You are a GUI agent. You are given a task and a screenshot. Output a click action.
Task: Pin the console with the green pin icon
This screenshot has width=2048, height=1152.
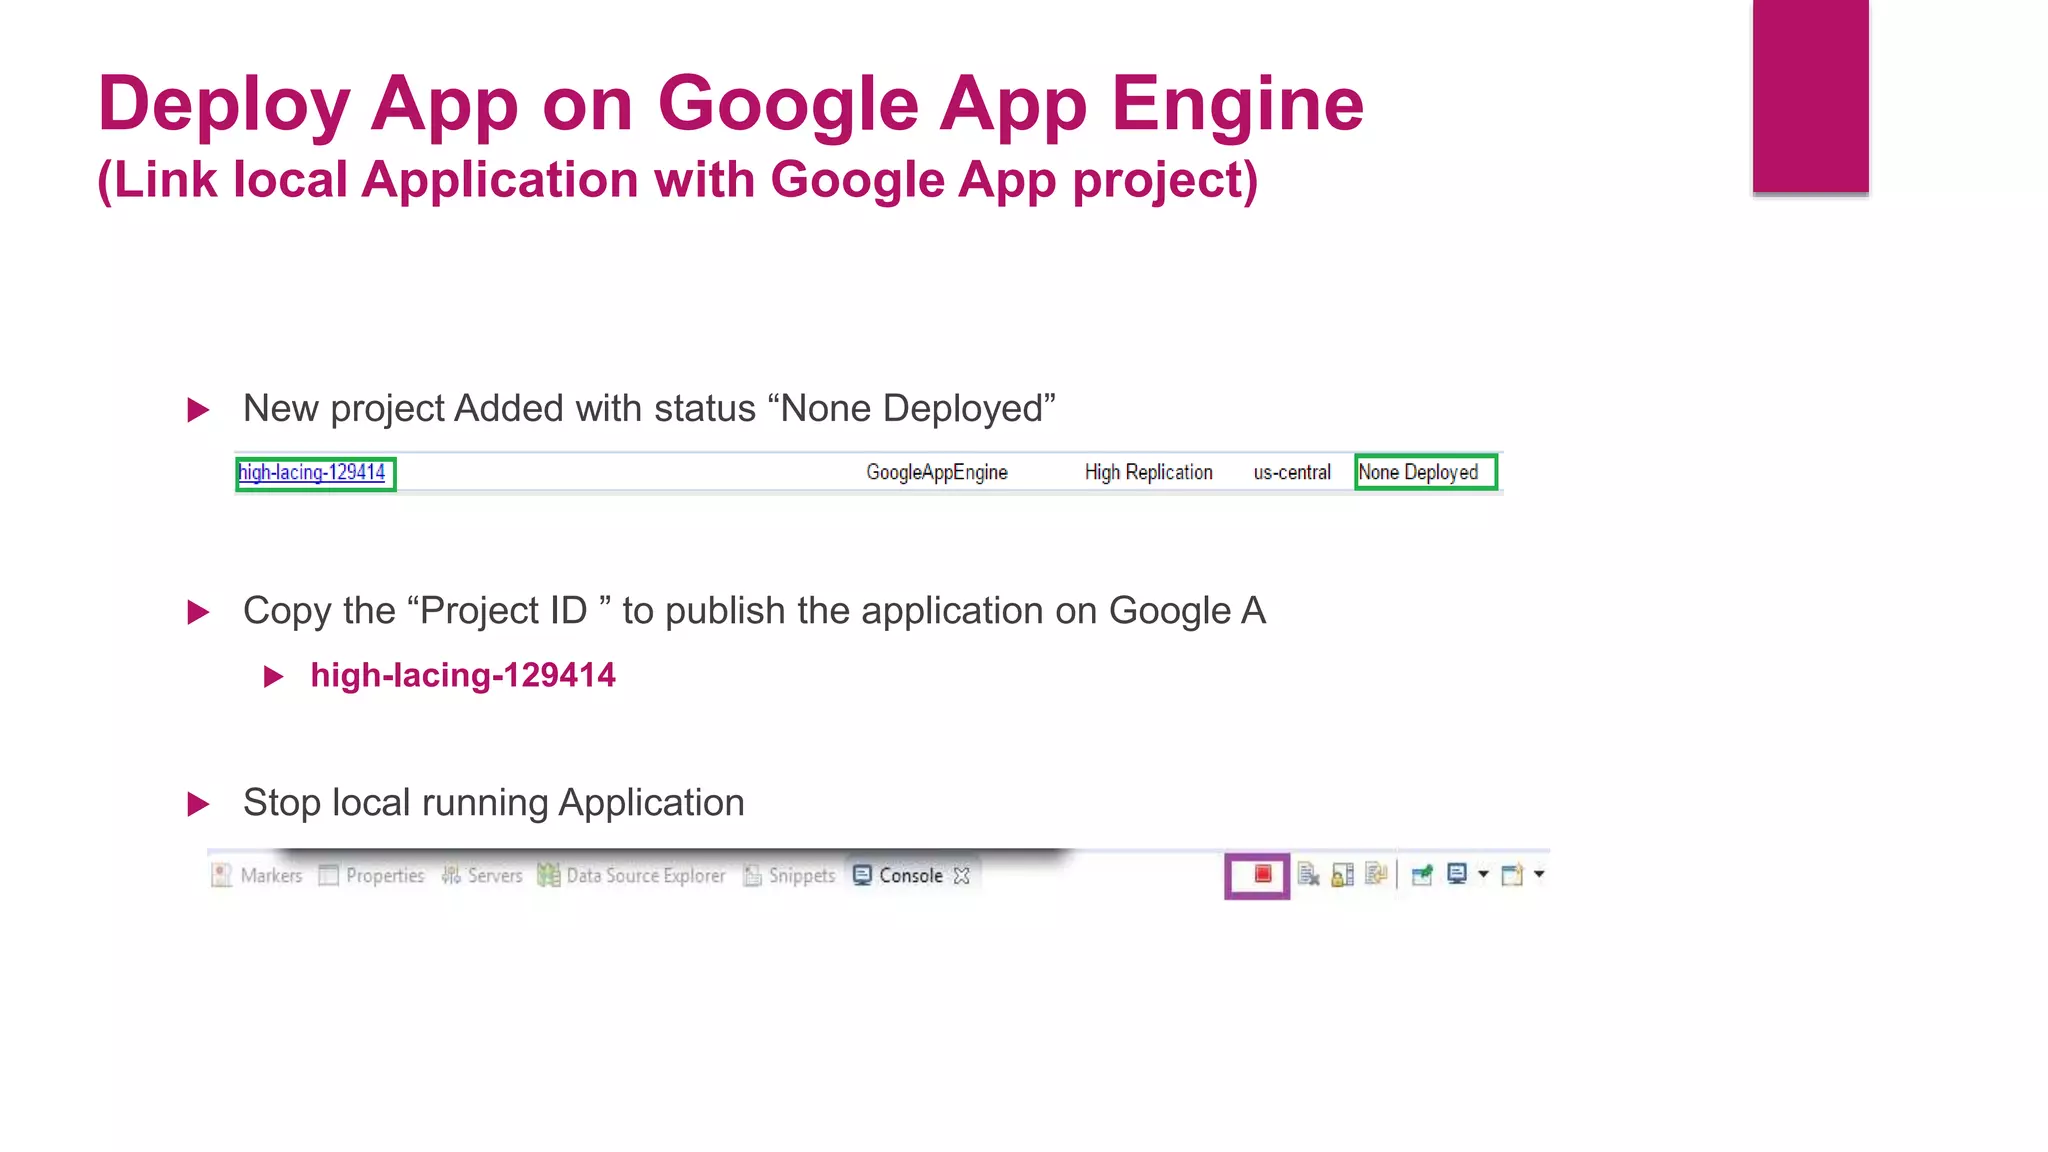pos(1422,875)
